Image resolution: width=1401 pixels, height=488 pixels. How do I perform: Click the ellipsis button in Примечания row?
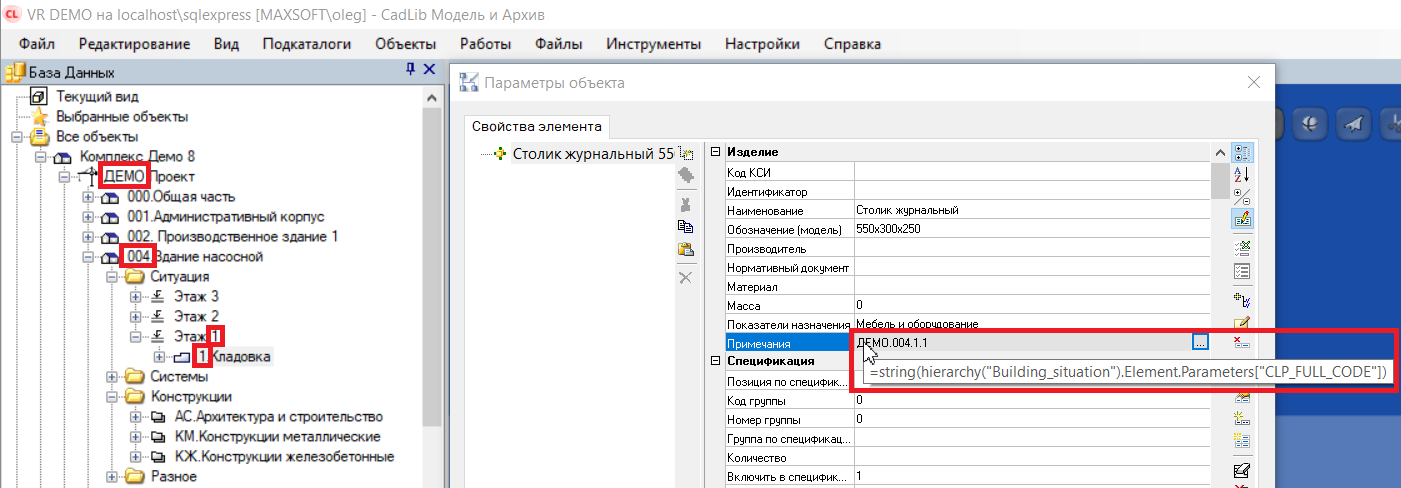(1200, 342)
